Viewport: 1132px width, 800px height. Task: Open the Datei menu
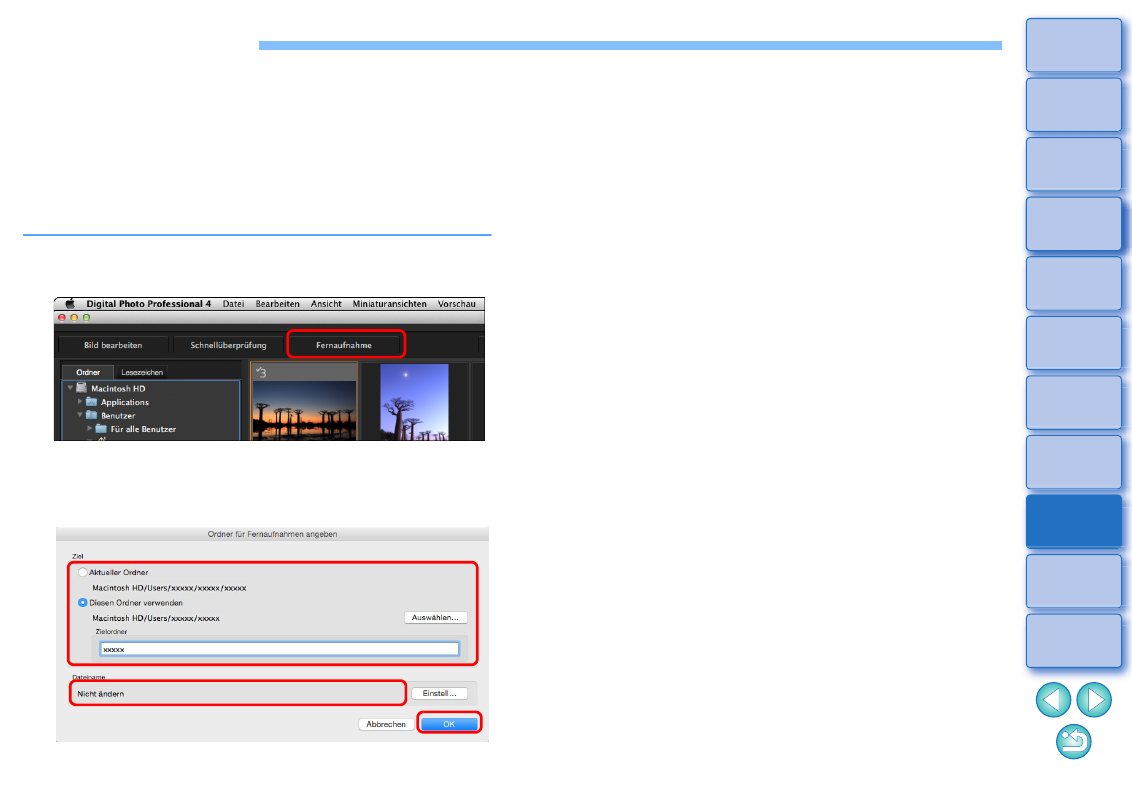click(233, 304)
